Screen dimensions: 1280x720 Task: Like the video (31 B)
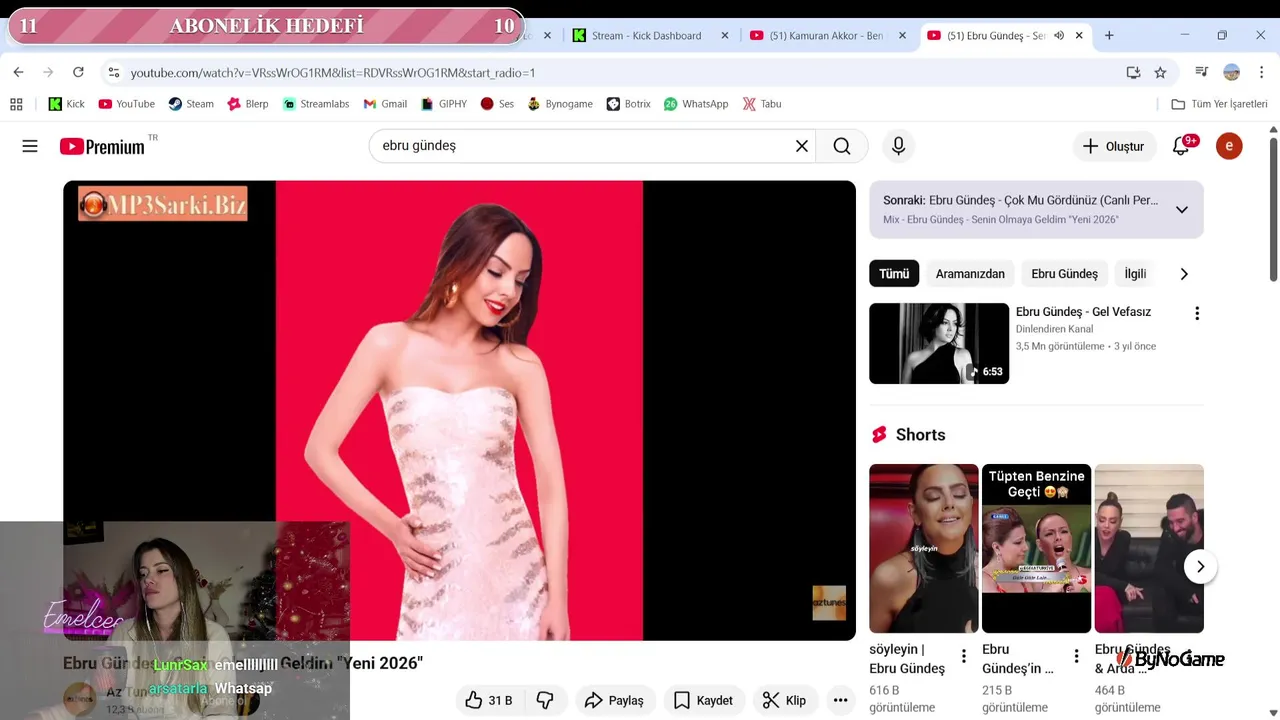coord(488,700)
